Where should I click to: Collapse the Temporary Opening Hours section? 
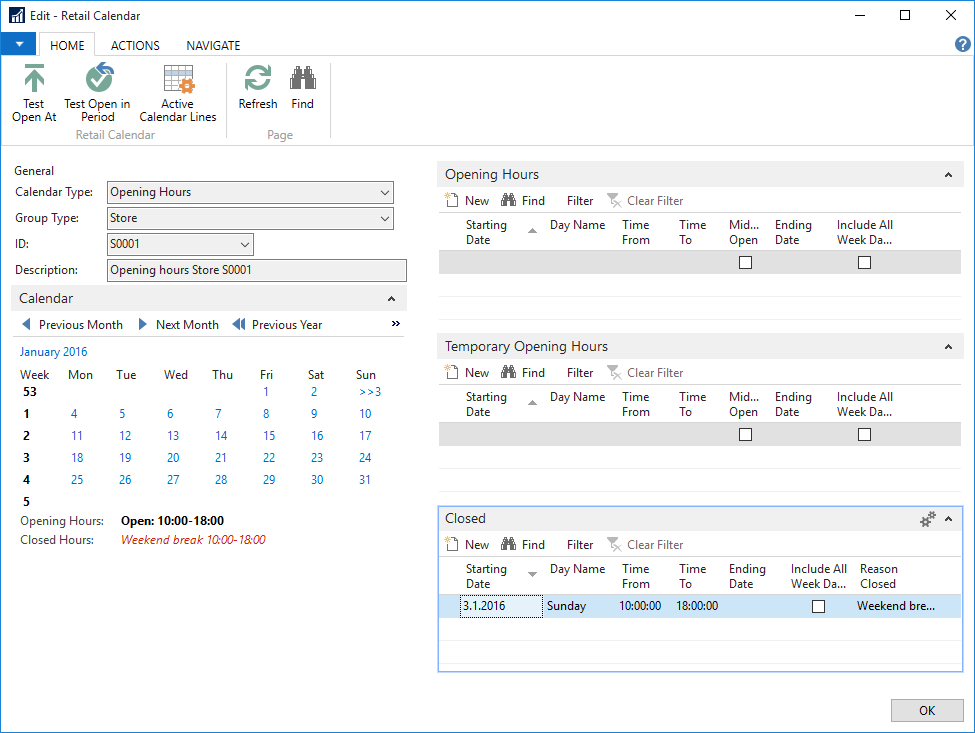(948, 347)
